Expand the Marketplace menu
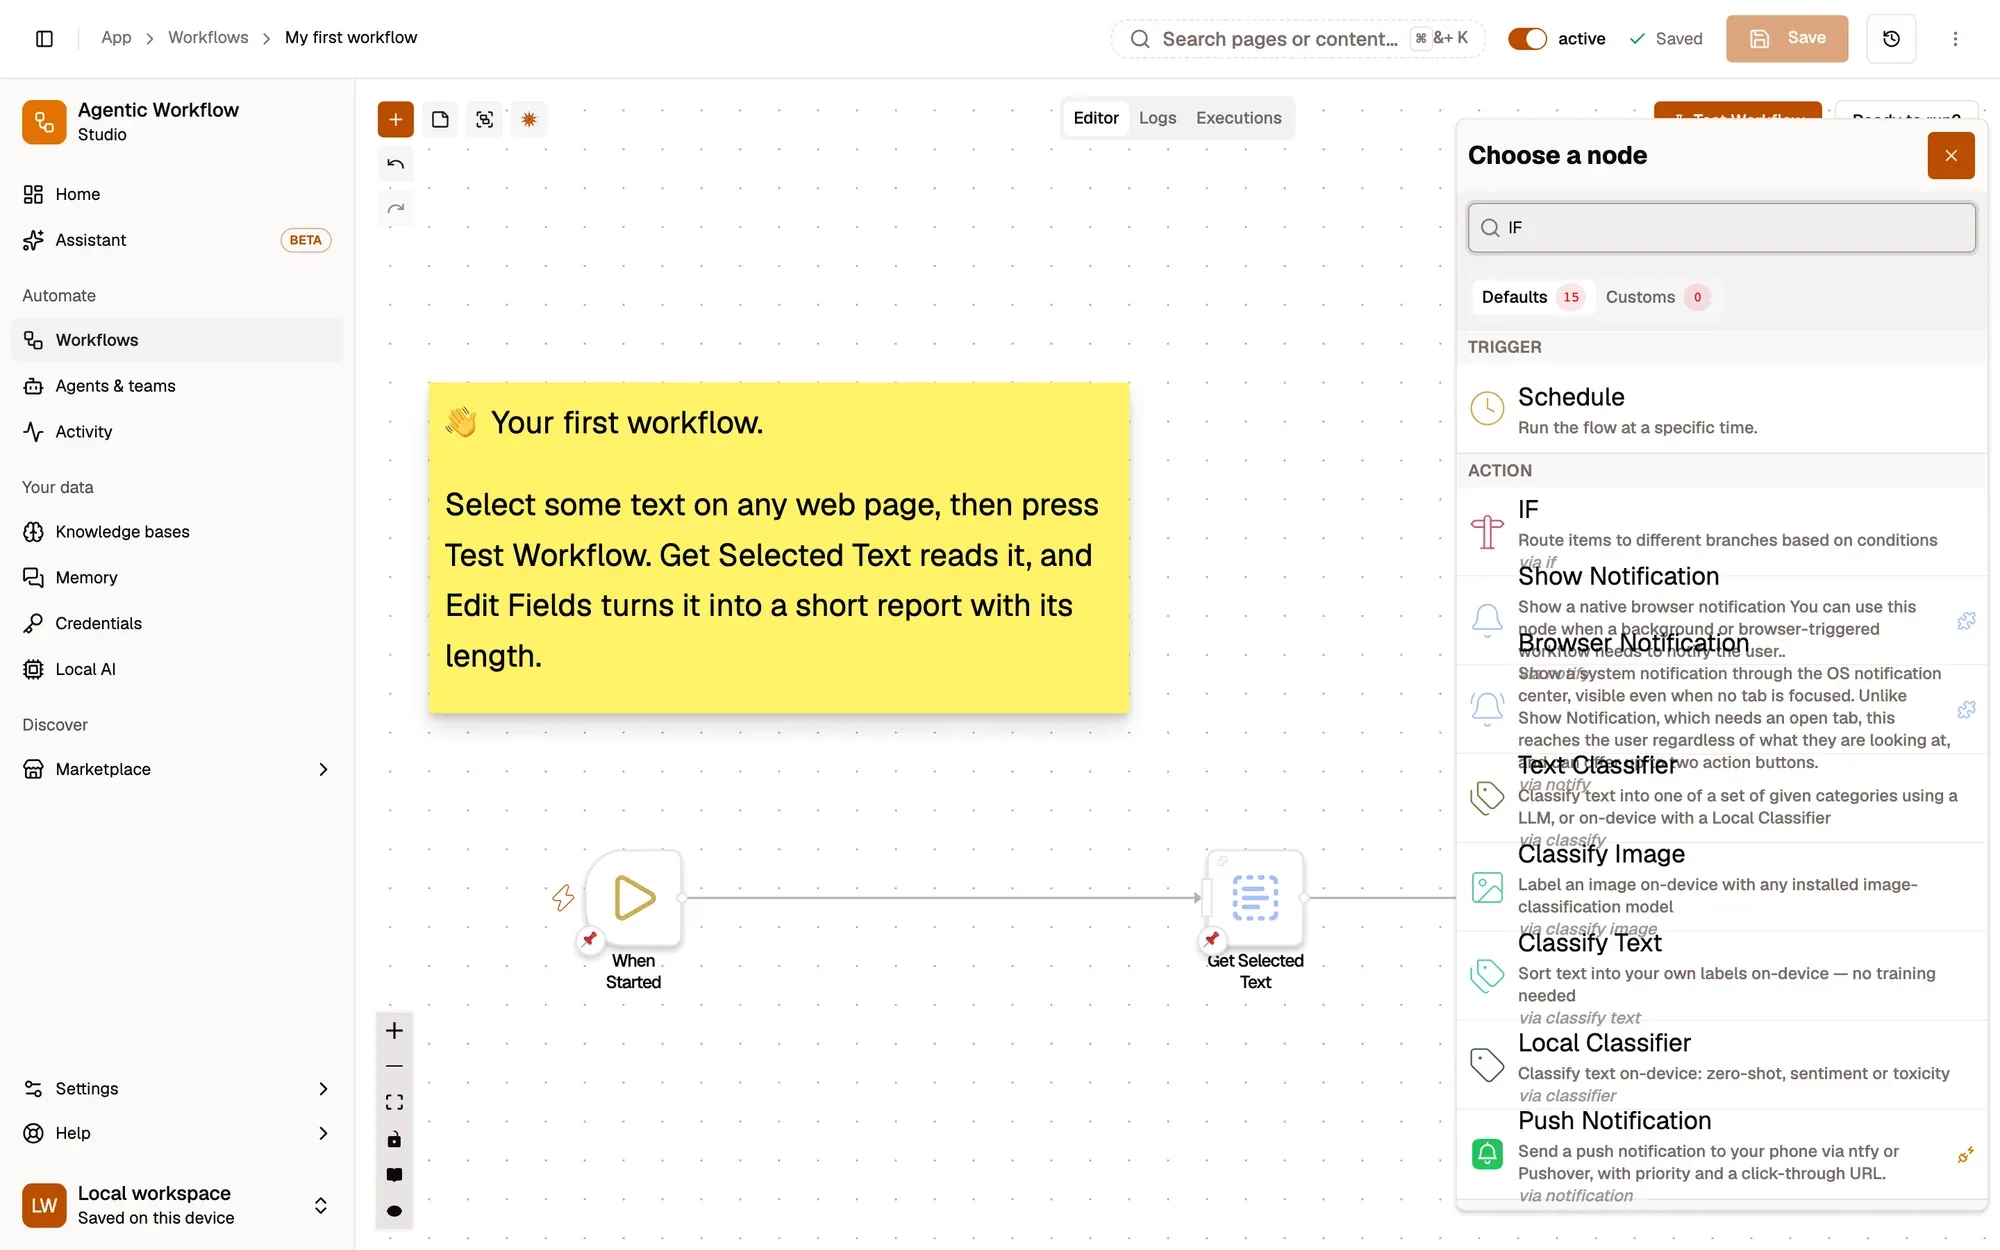The image size is (2000, 1250). 177,768
